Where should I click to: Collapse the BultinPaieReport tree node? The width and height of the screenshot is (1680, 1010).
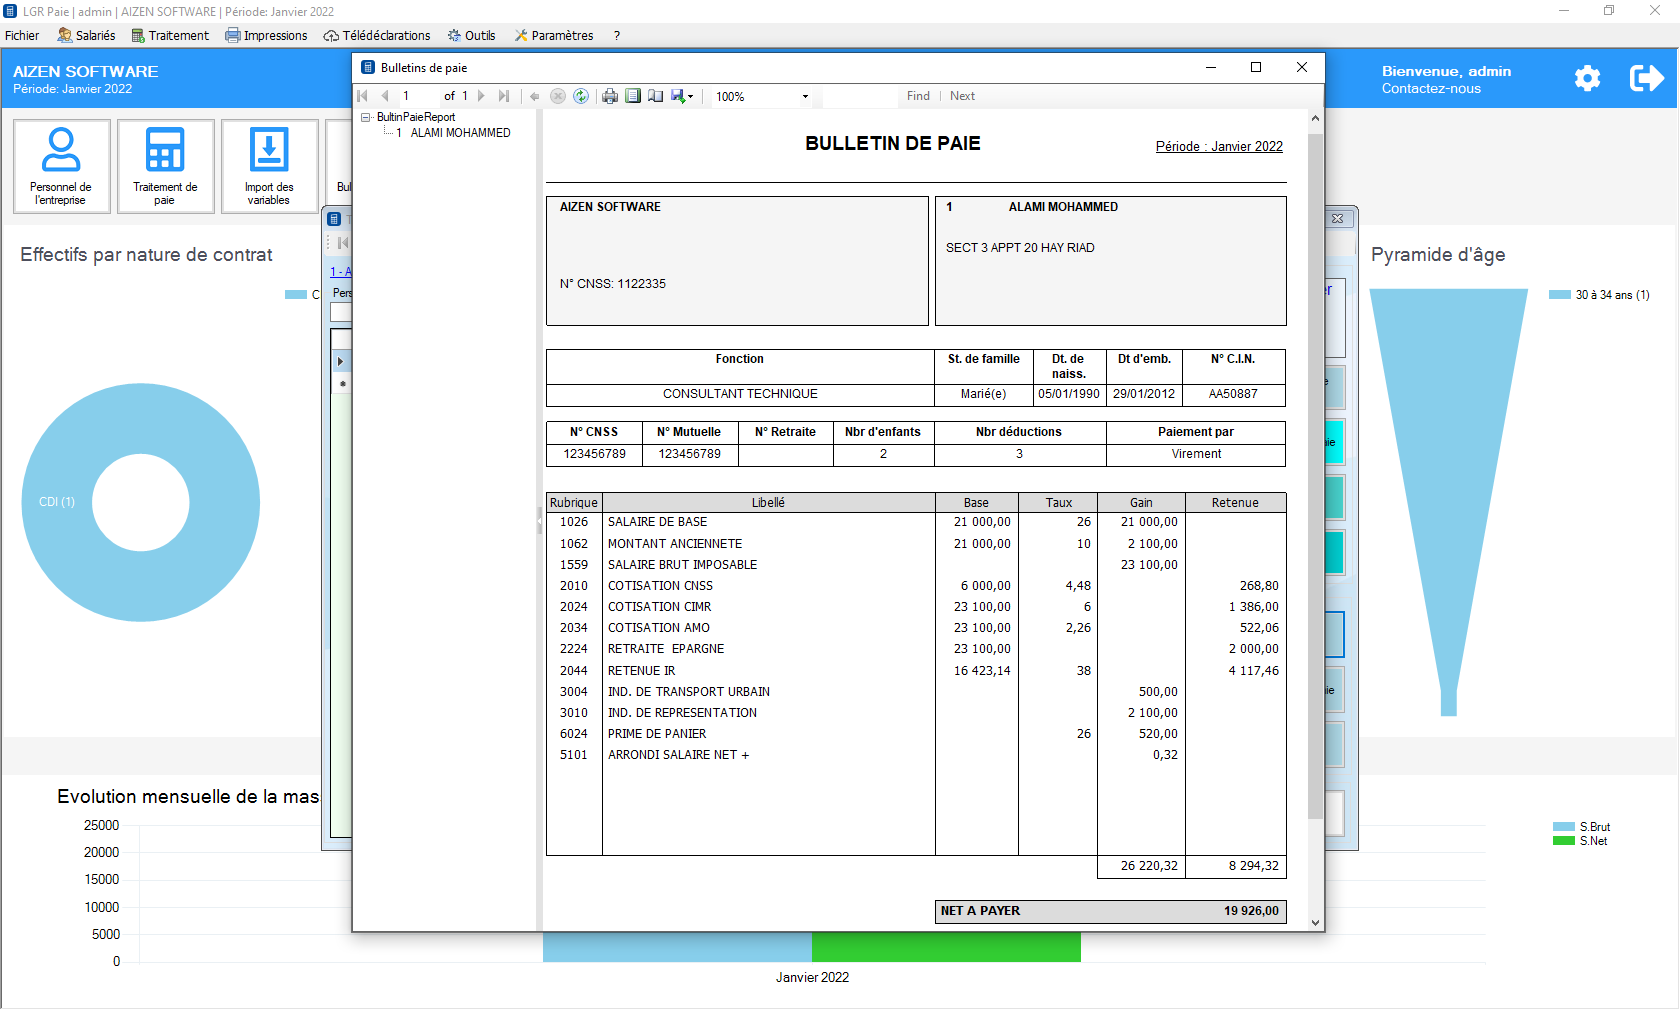point(366,118)
